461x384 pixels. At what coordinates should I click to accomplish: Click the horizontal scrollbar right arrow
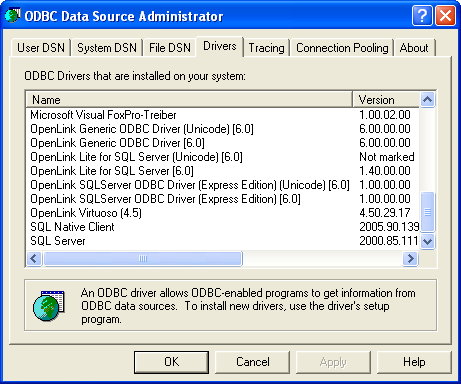click(411, 258)
